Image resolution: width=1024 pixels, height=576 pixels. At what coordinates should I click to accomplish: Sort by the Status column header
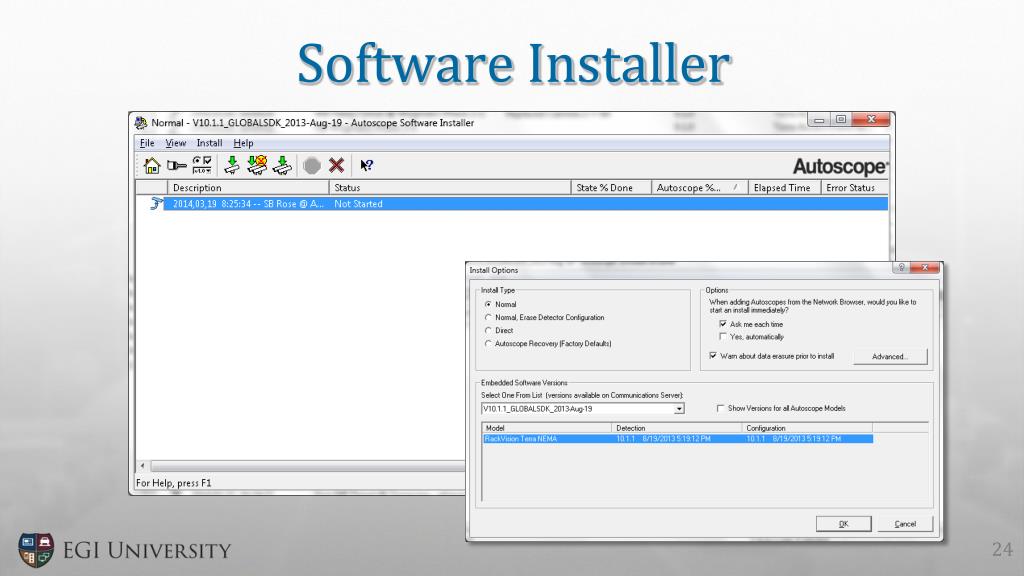coord(450,187)
